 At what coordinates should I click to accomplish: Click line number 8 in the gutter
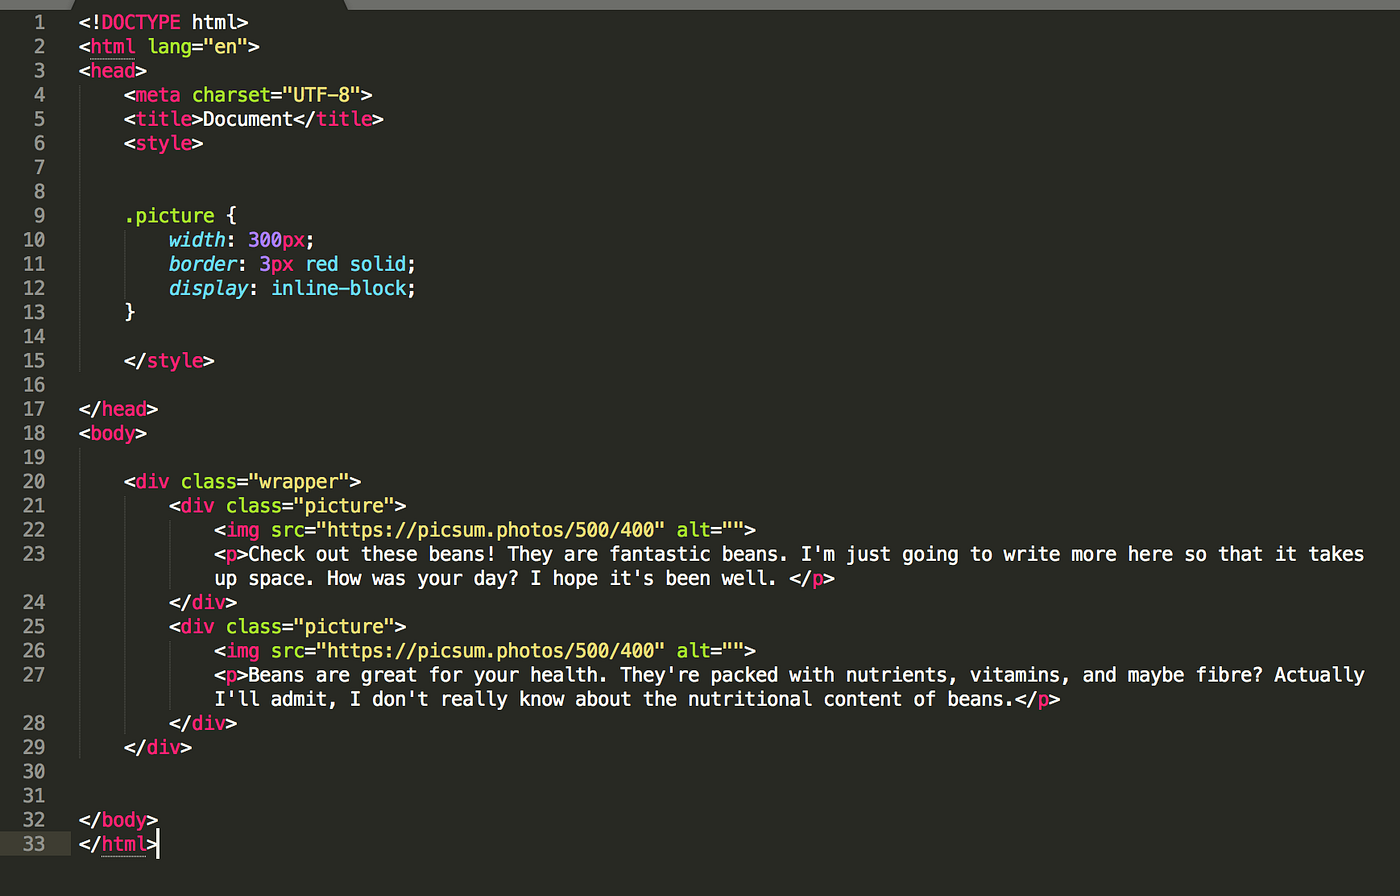39,191
